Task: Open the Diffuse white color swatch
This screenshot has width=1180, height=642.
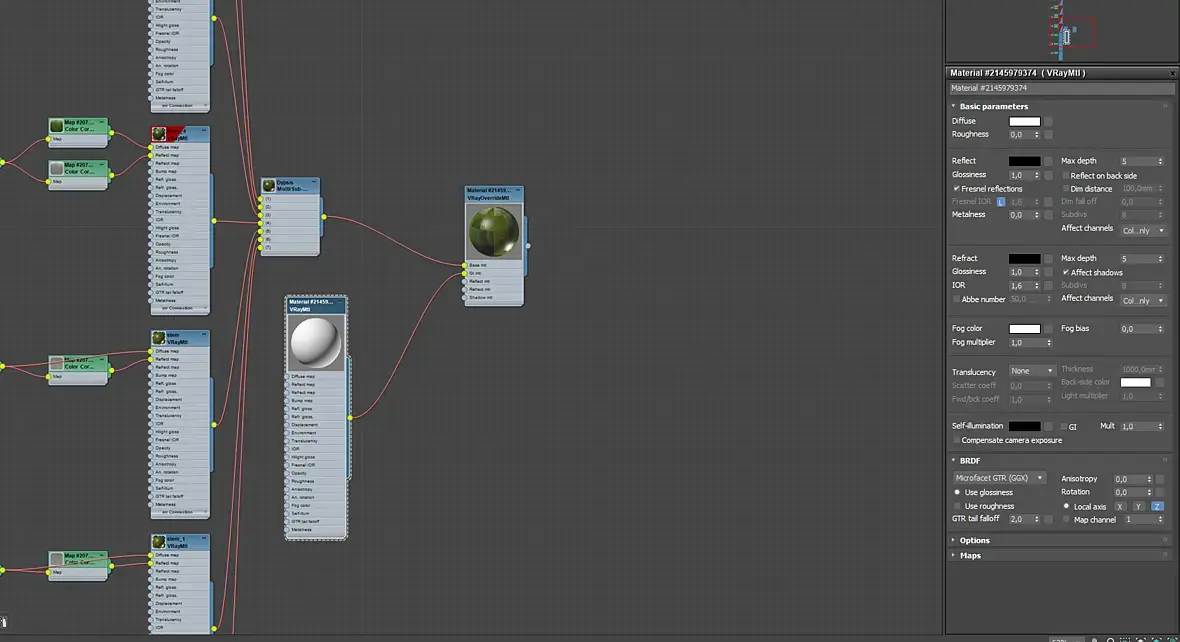Action: pos(1024,121)
